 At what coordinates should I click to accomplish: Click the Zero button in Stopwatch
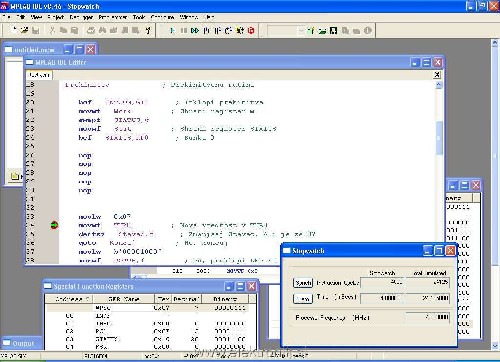coord(303,298)
